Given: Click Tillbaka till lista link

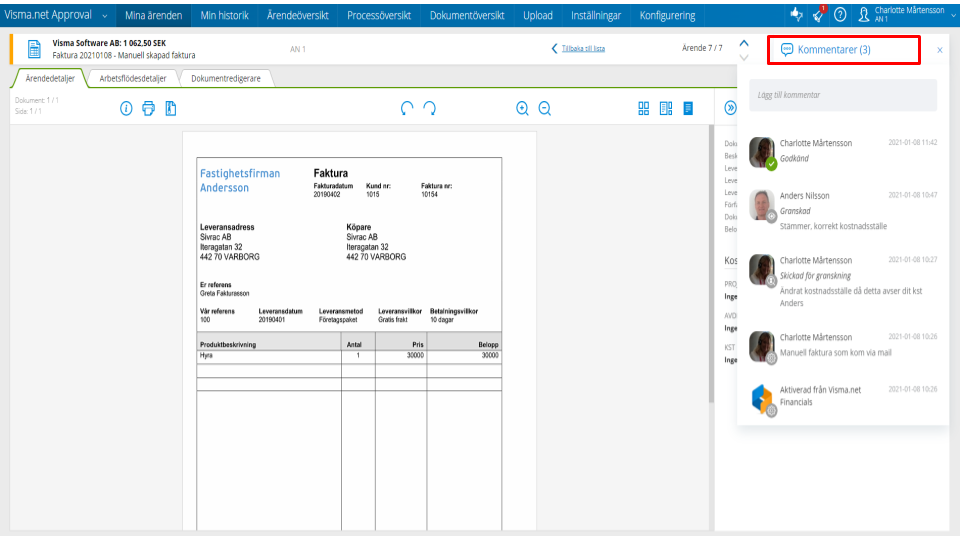Looking at the screenshot, I should coord(582,48).
